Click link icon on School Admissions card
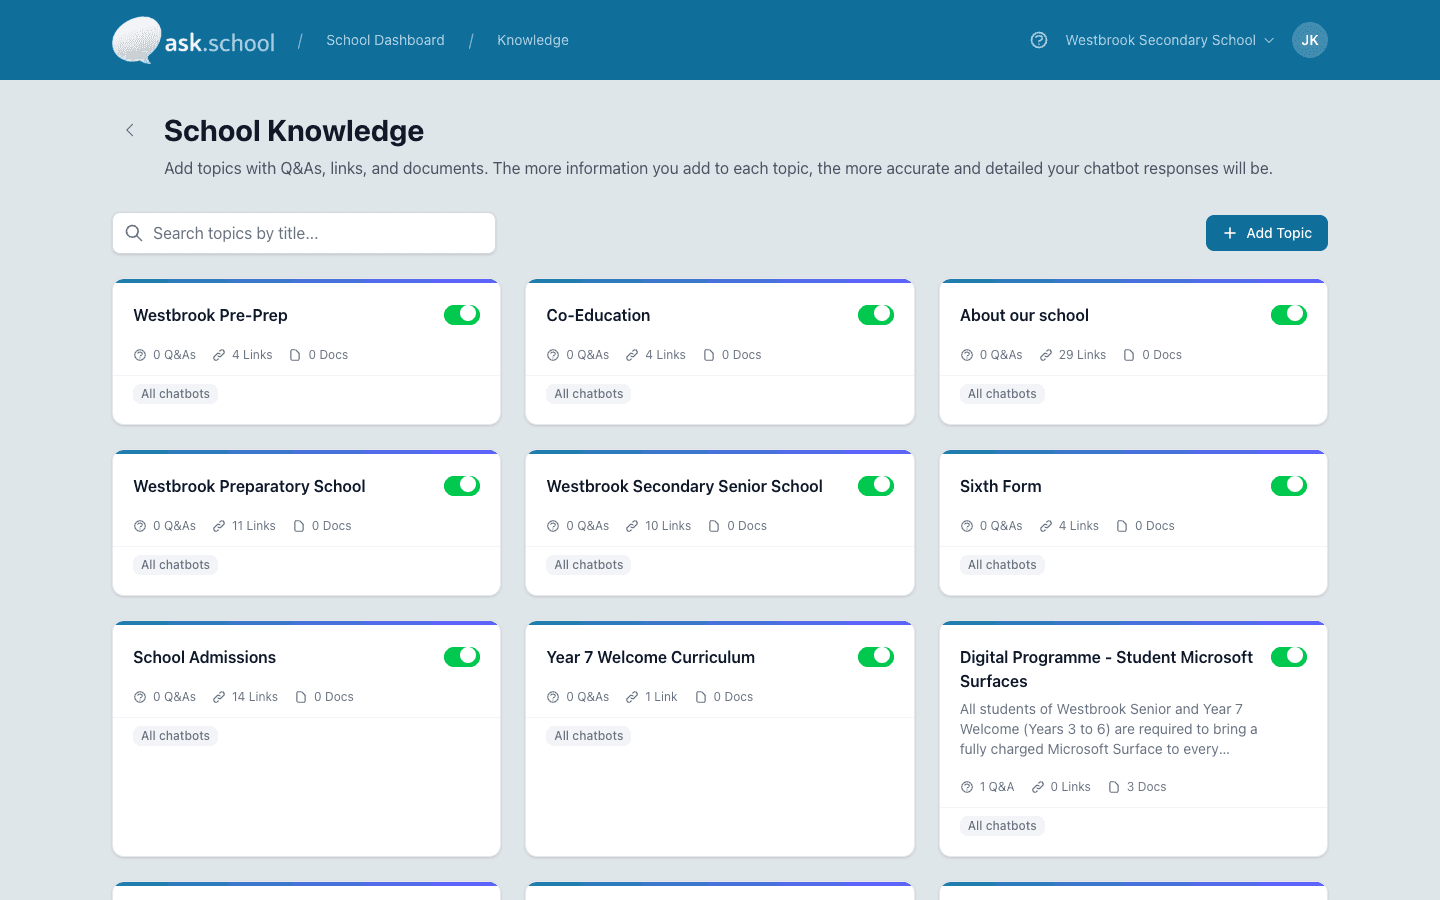 pos(219,697)
